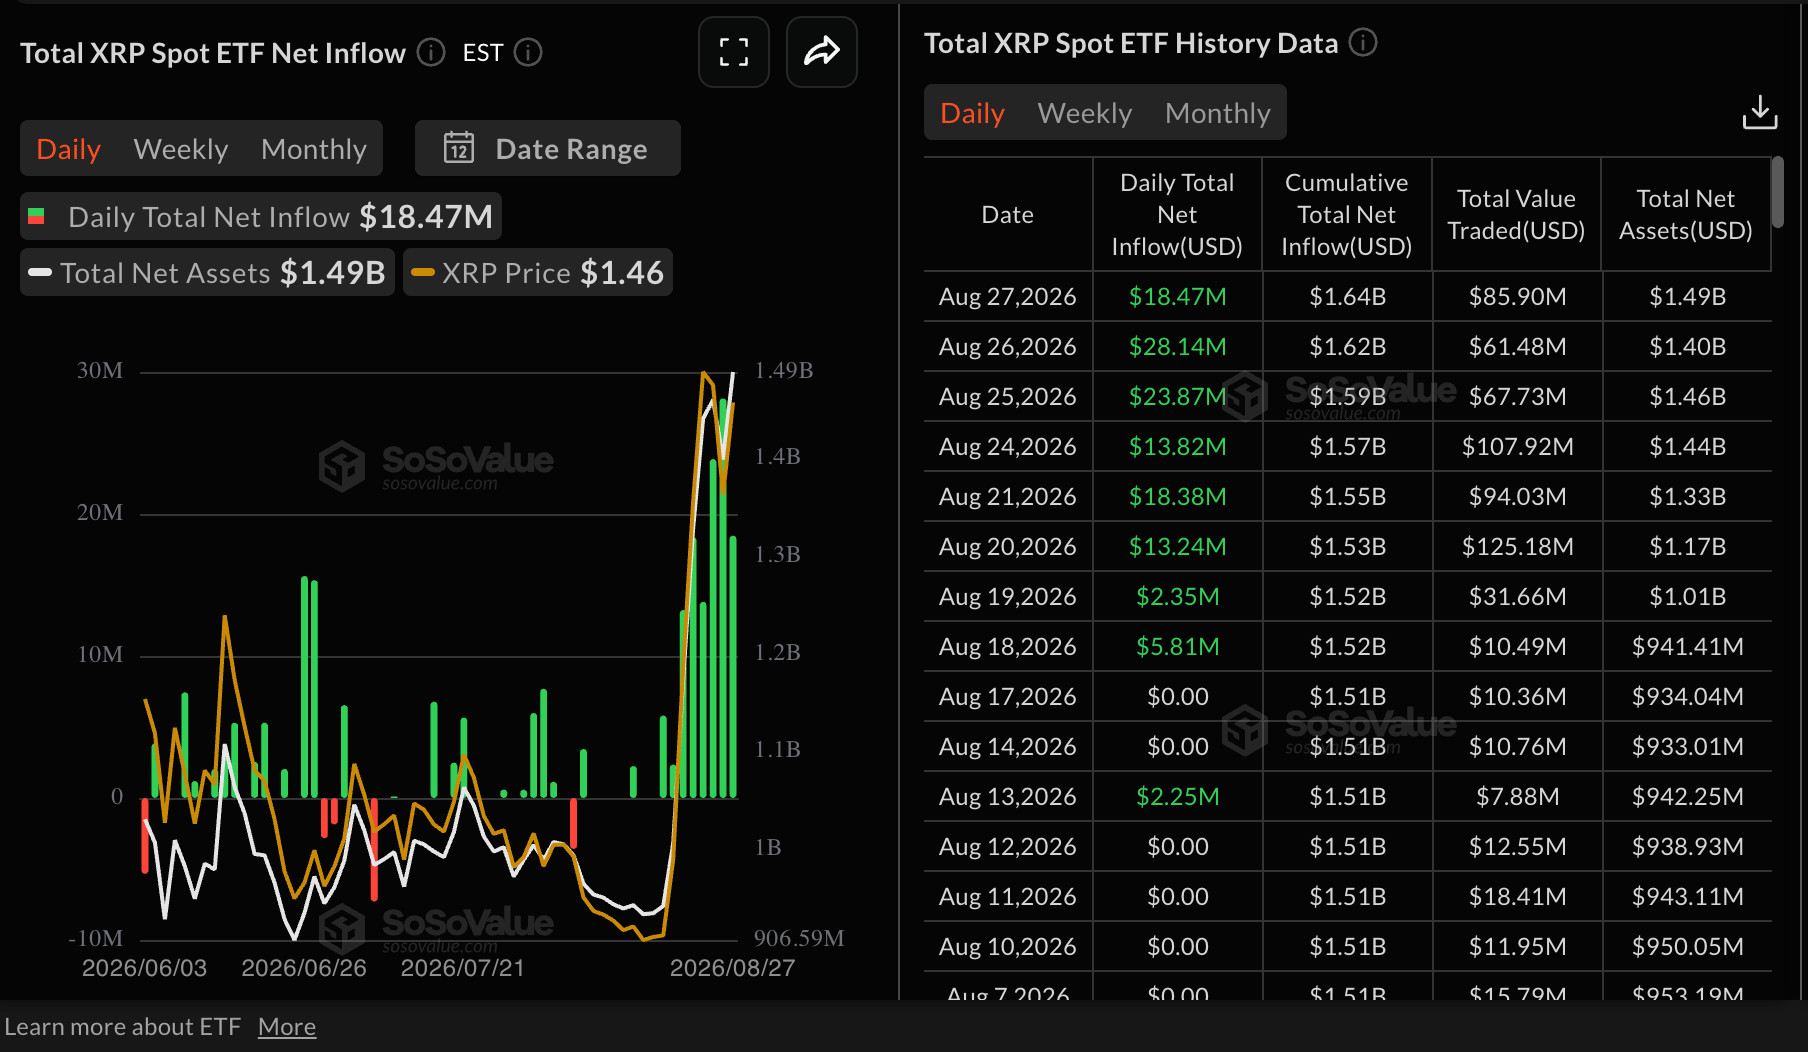Click the $28.14M inflow value

(x=1177, y=346)
